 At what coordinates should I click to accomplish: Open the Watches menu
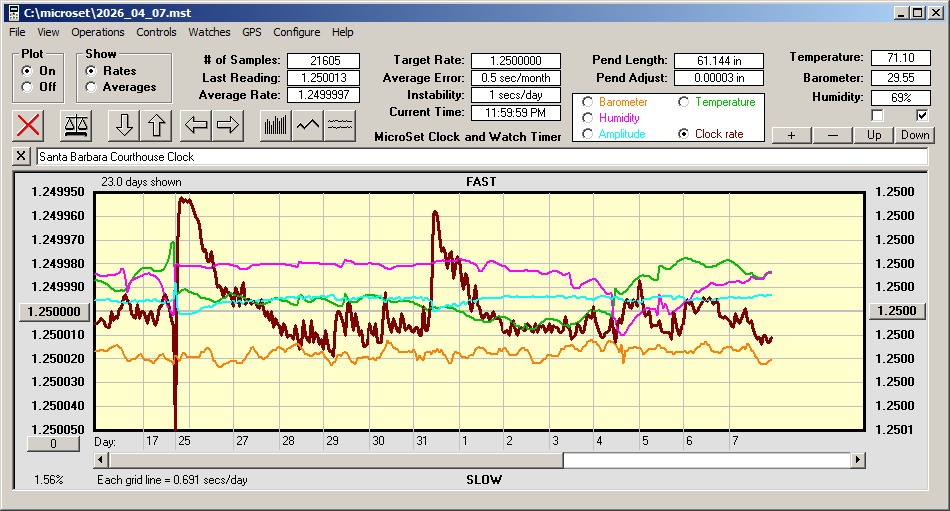click(209, 32)
